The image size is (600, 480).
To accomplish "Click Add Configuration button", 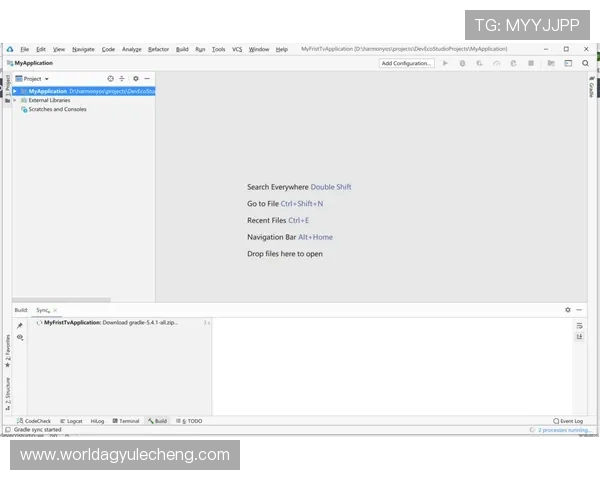I will tap(406, 63).
